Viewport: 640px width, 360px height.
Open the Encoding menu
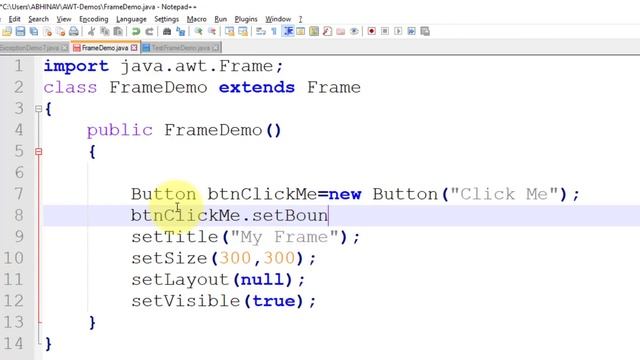[x=93, y=19]
